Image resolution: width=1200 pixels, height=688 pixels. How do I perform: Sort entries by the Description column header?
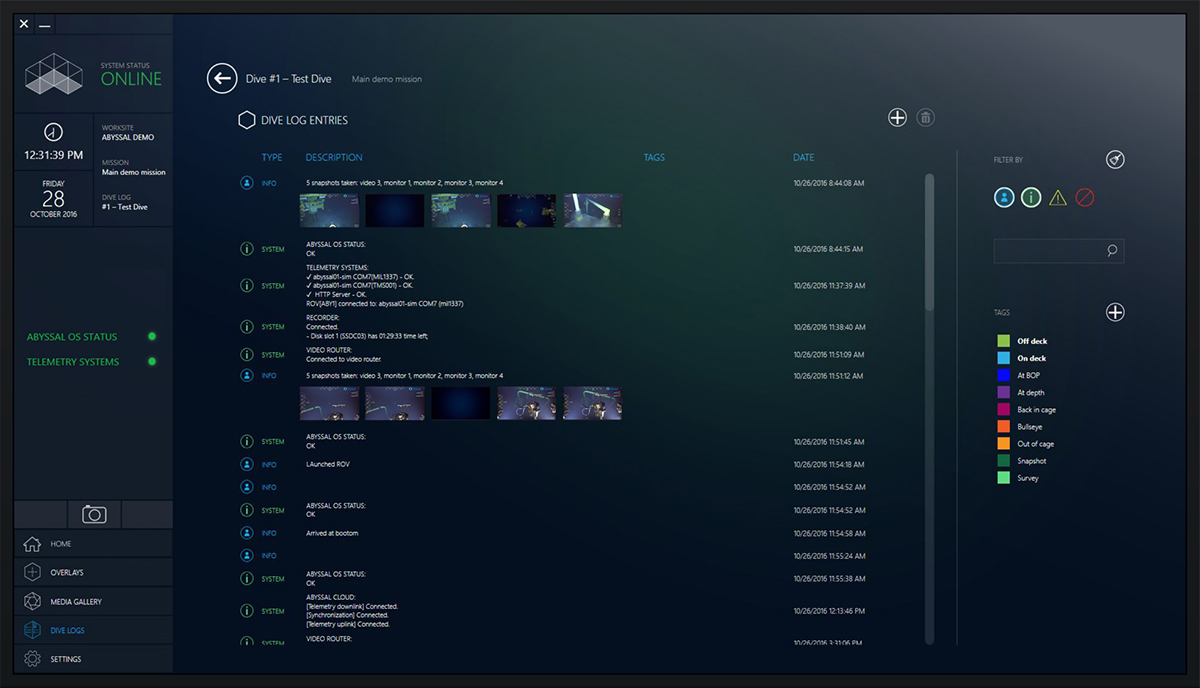[x=334, y=158]
